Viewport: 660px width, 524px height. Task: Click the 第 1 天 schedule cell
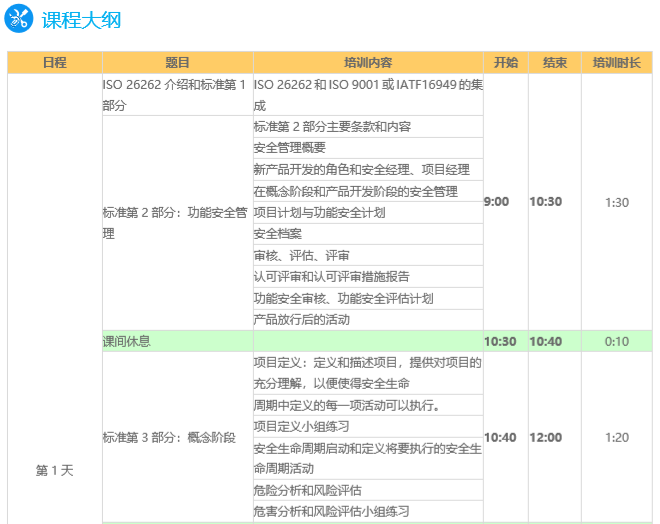pyautogui.click(x=54, y=469)
